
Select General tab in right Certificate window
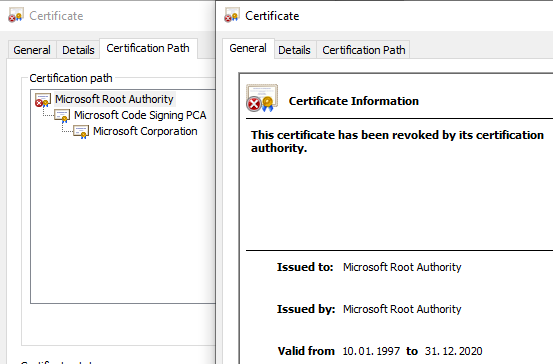point(248,48)
